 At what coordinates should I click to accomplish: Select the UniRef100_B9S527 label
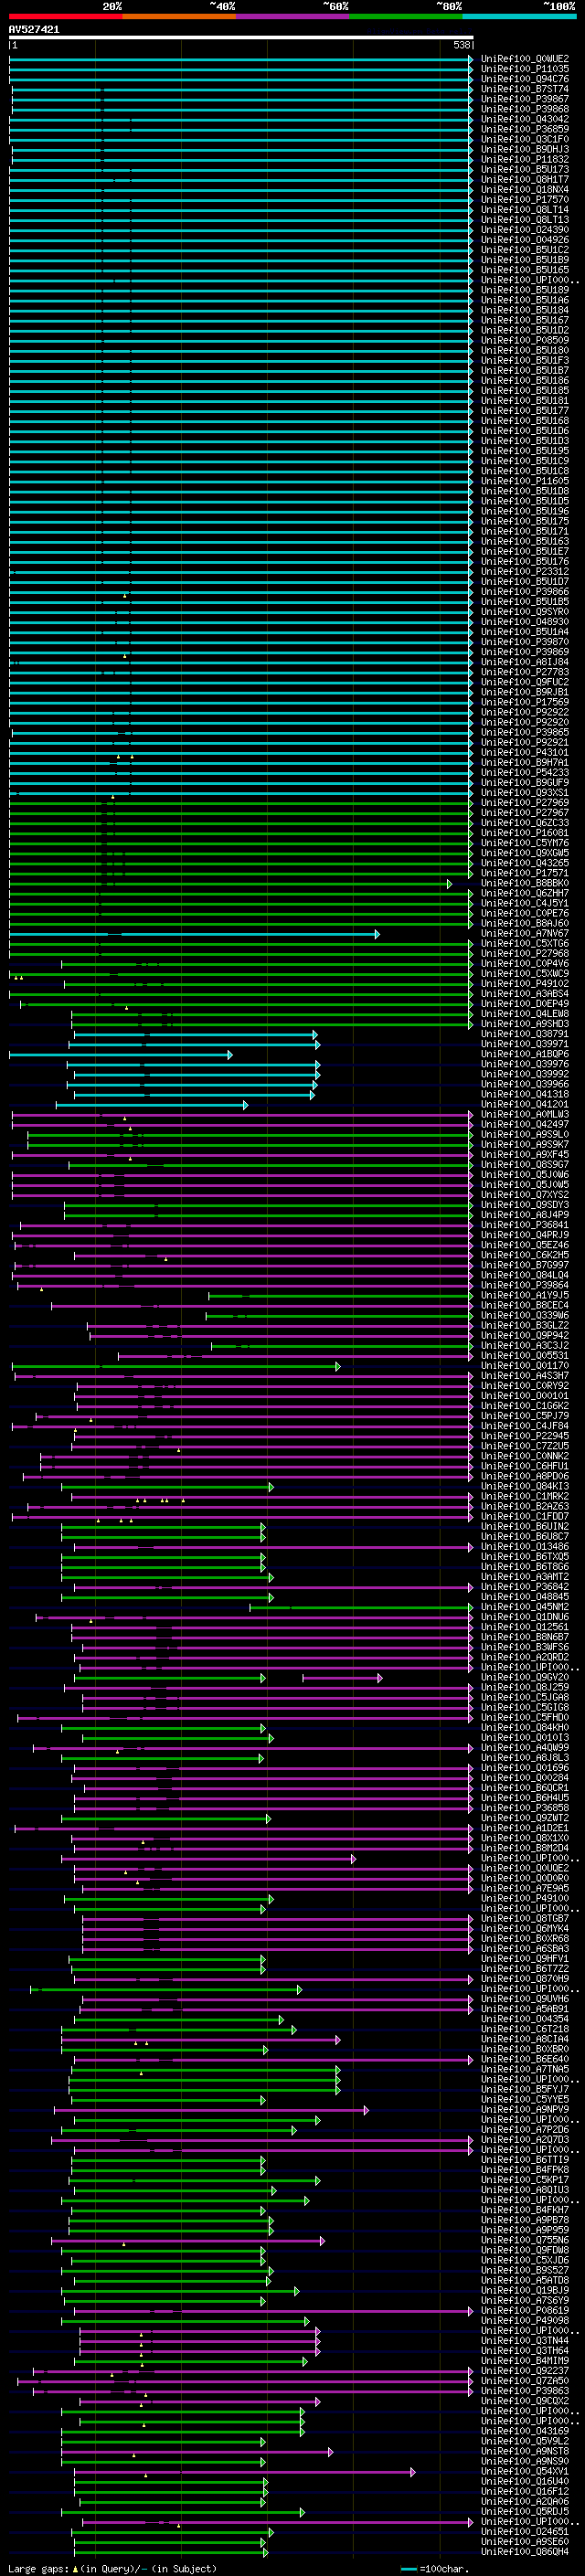click(525, 2270)
